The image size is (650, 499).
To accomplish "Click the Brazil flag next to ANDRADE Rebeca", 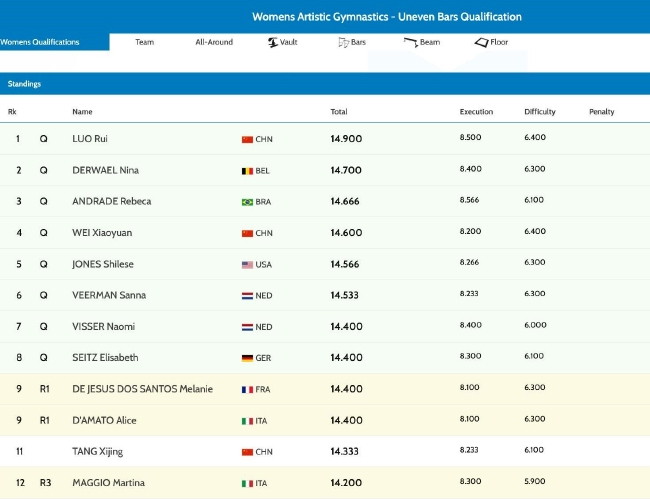I will pyautogui.click(x=247, y=202).
